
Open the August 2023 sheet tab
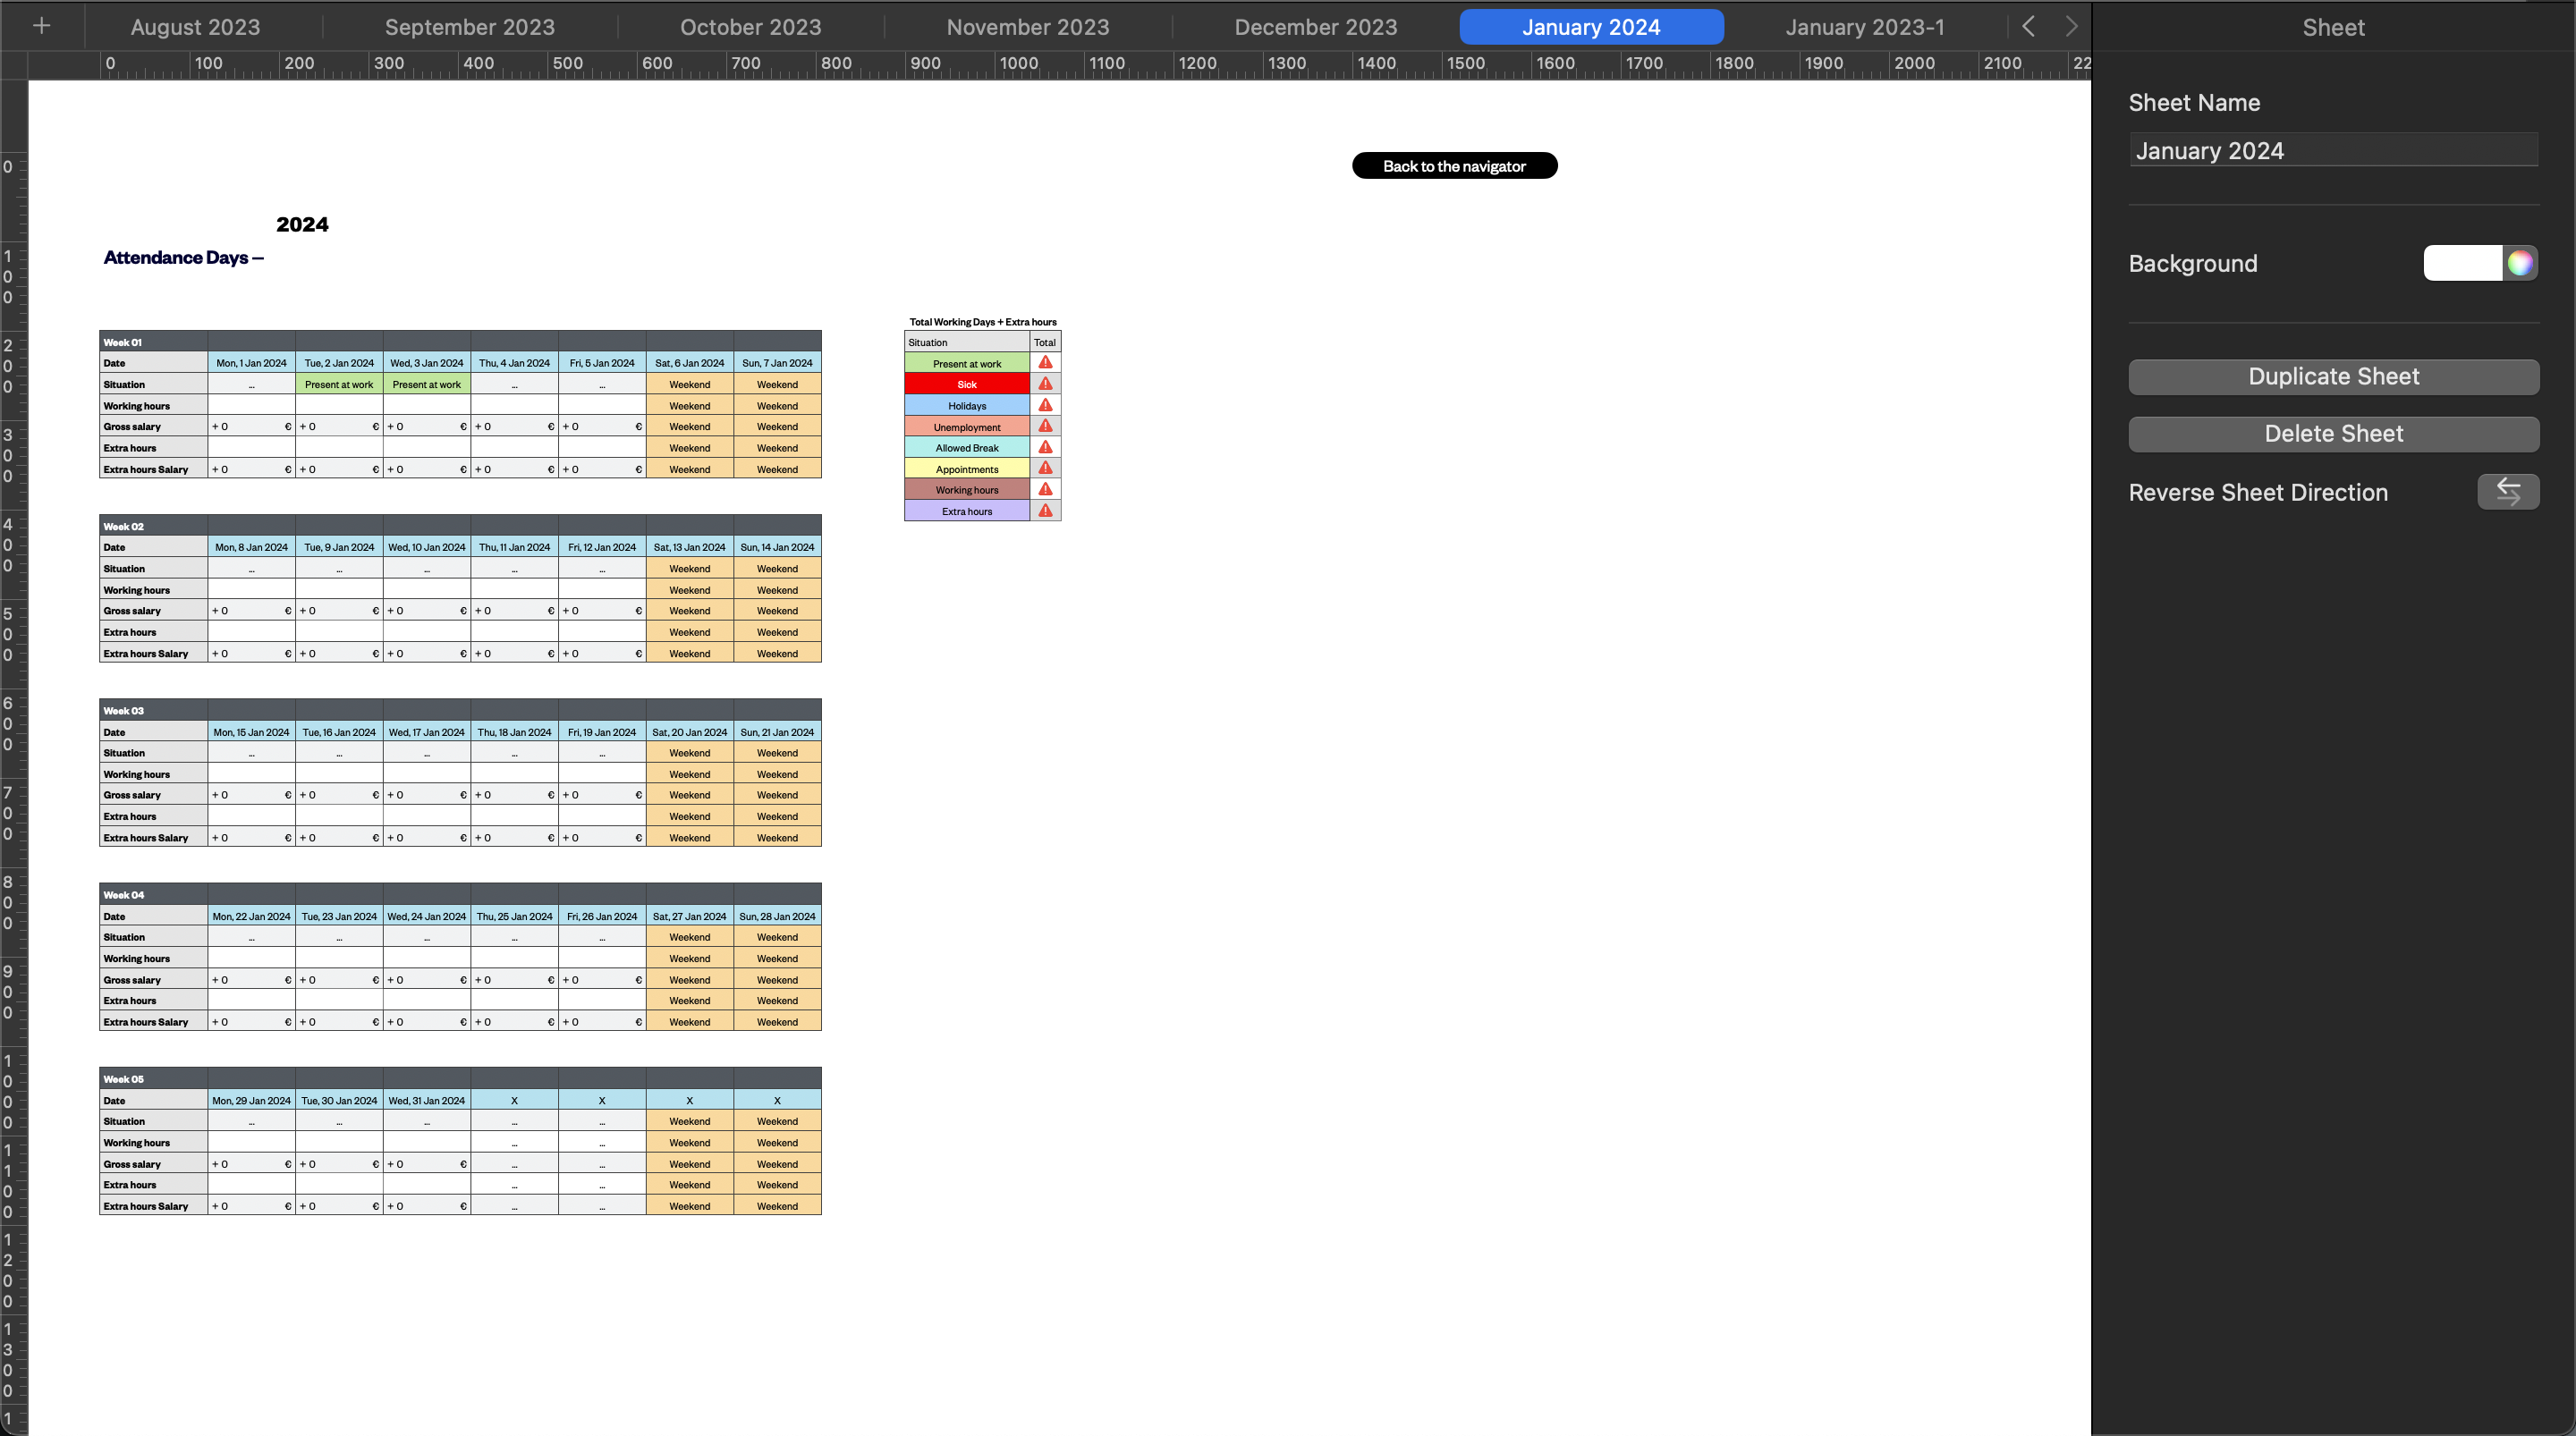point(195,27)
